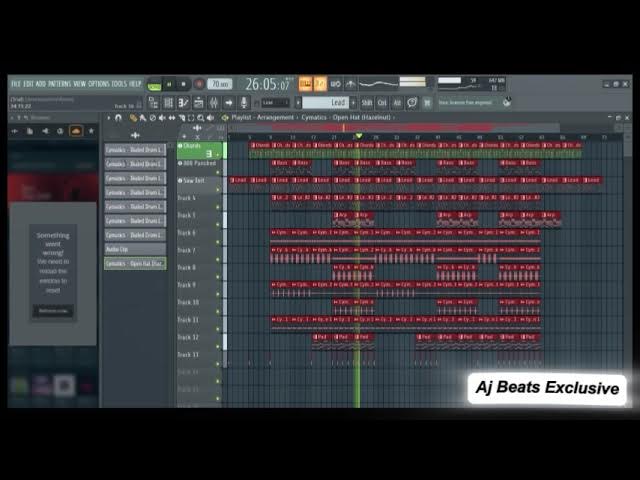This screenshot has width=640, height=480.
Task: Select the Cymatics - Open Hat picker item
Action: coord(135,264)
